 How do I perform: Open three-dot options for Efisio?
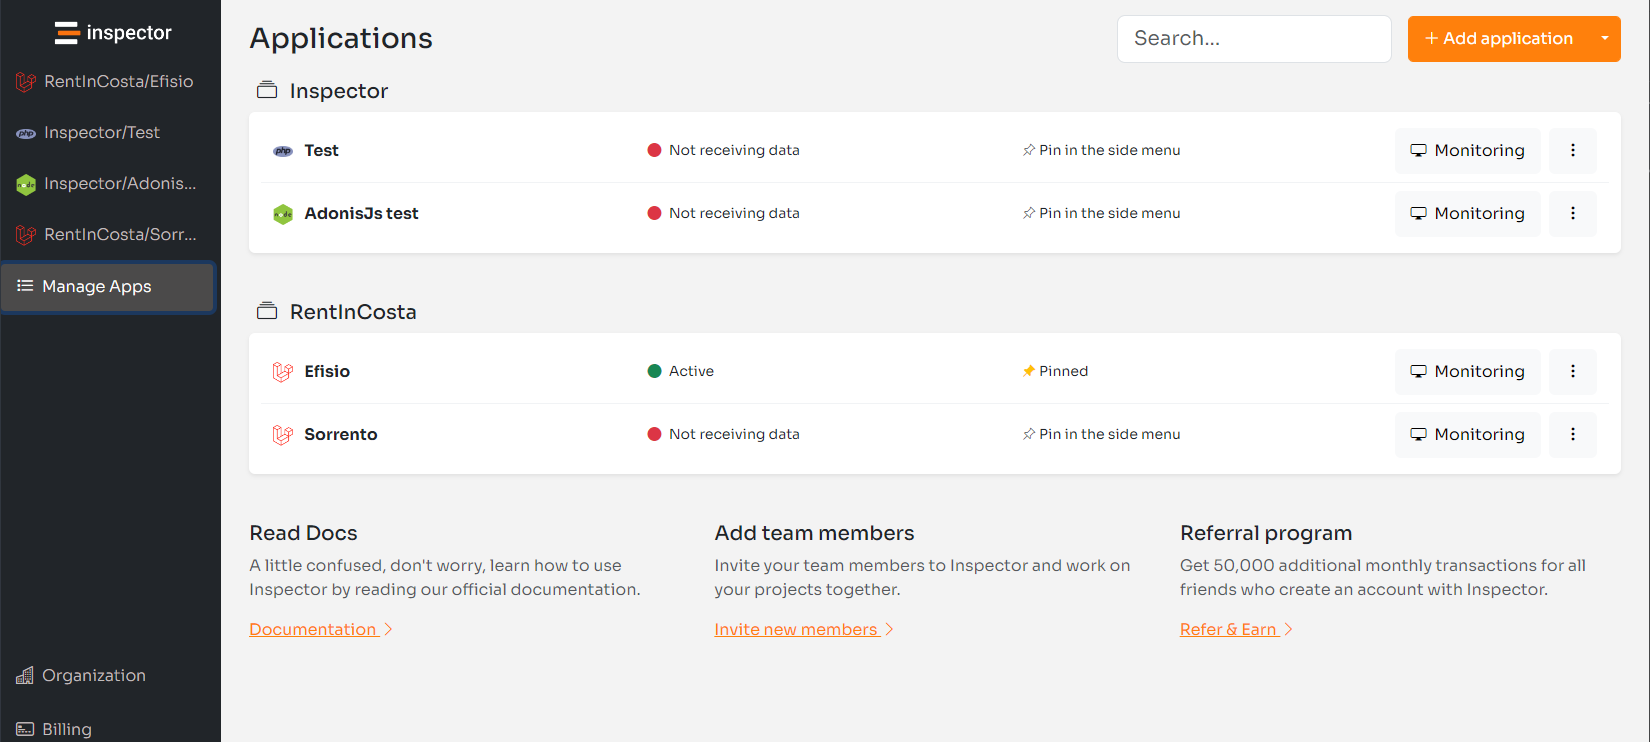point(1572,371)
